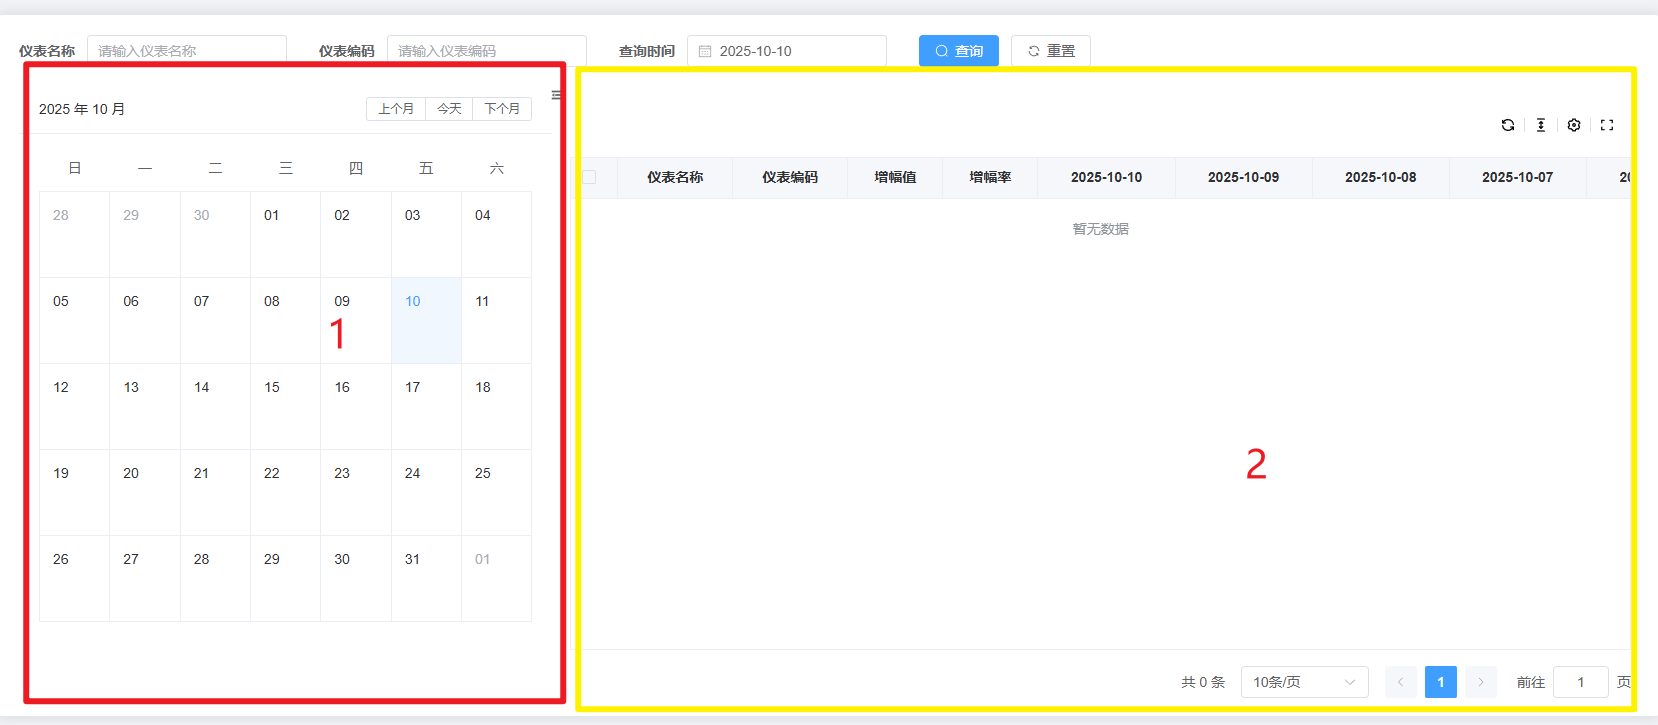Tick the select-all checkbox in the table header
The width and height of the screenshot is (1658, 725).
[589, 177]
